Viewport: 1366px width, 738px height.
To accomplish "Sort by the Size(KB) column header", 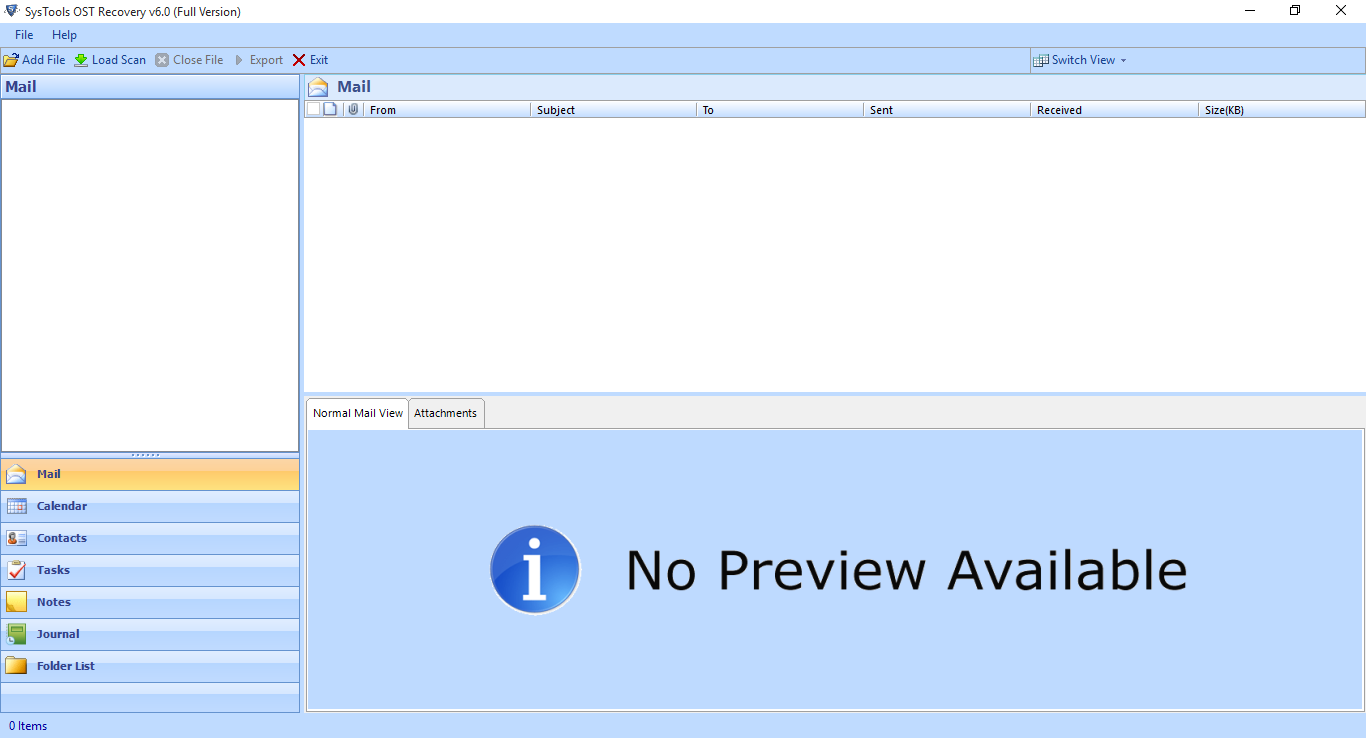I will pyautogui.click(x=1281, y=110).
